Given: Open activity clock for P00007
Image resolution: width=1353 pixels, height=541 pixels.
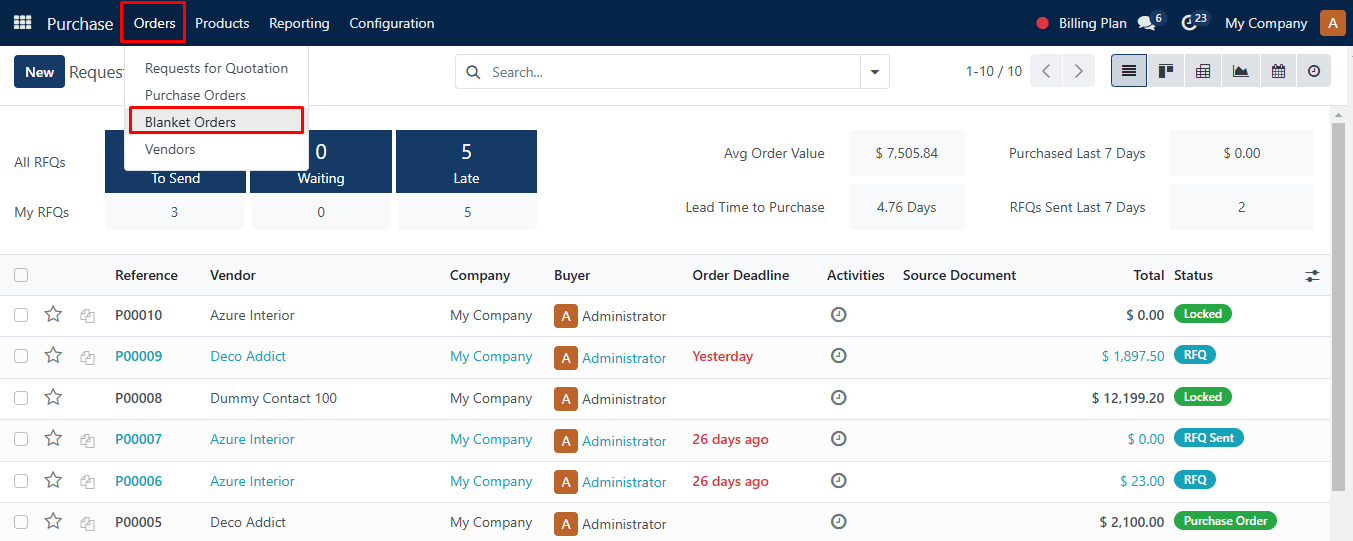Looking at the screenshot, I should pyautogui.click(x=839, y=439).
